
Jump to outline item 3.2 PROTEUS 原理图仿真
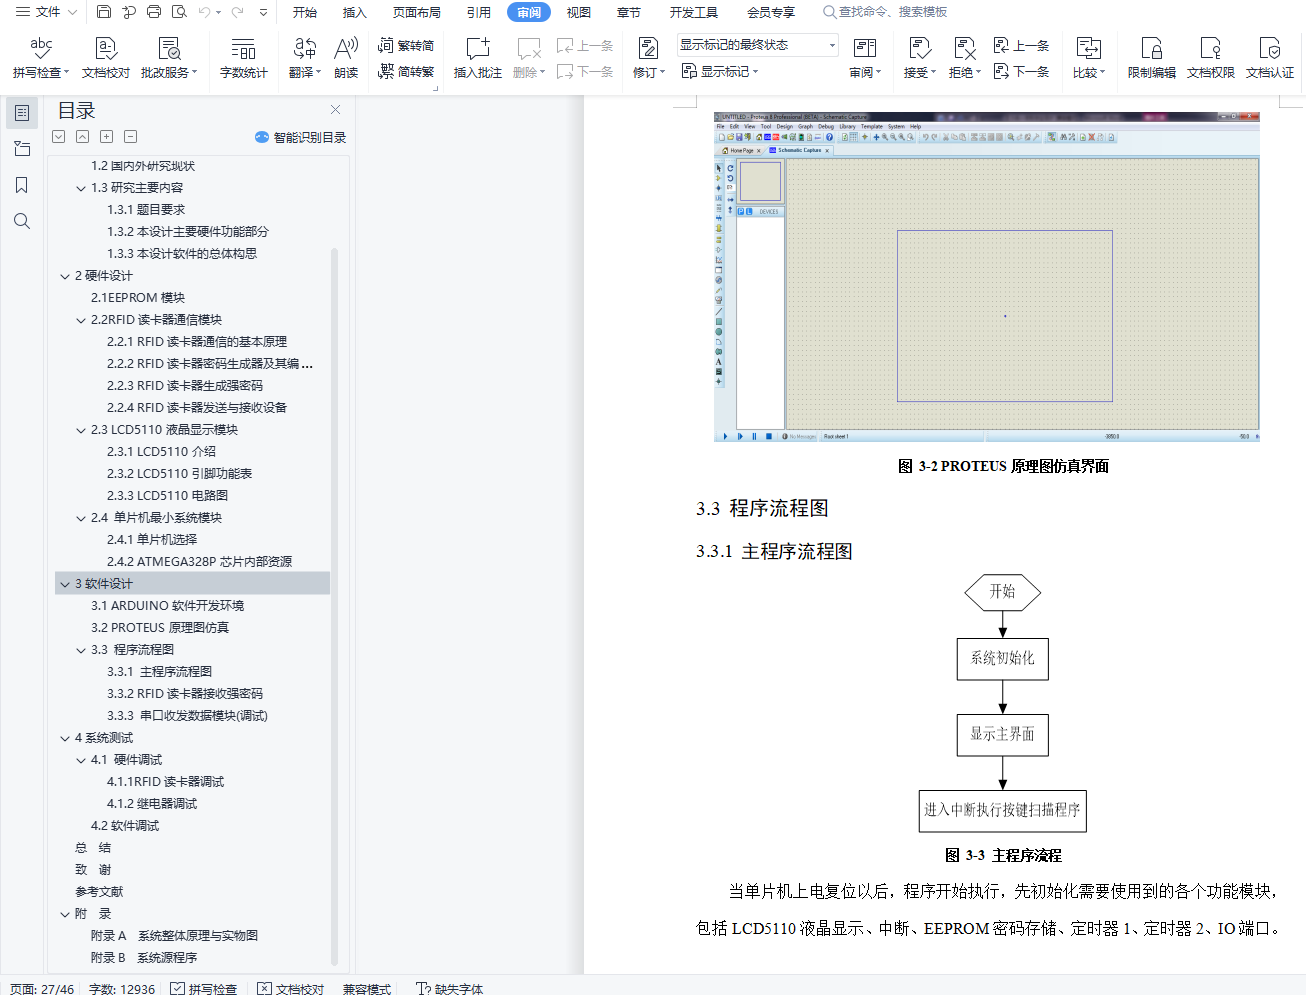160,628
